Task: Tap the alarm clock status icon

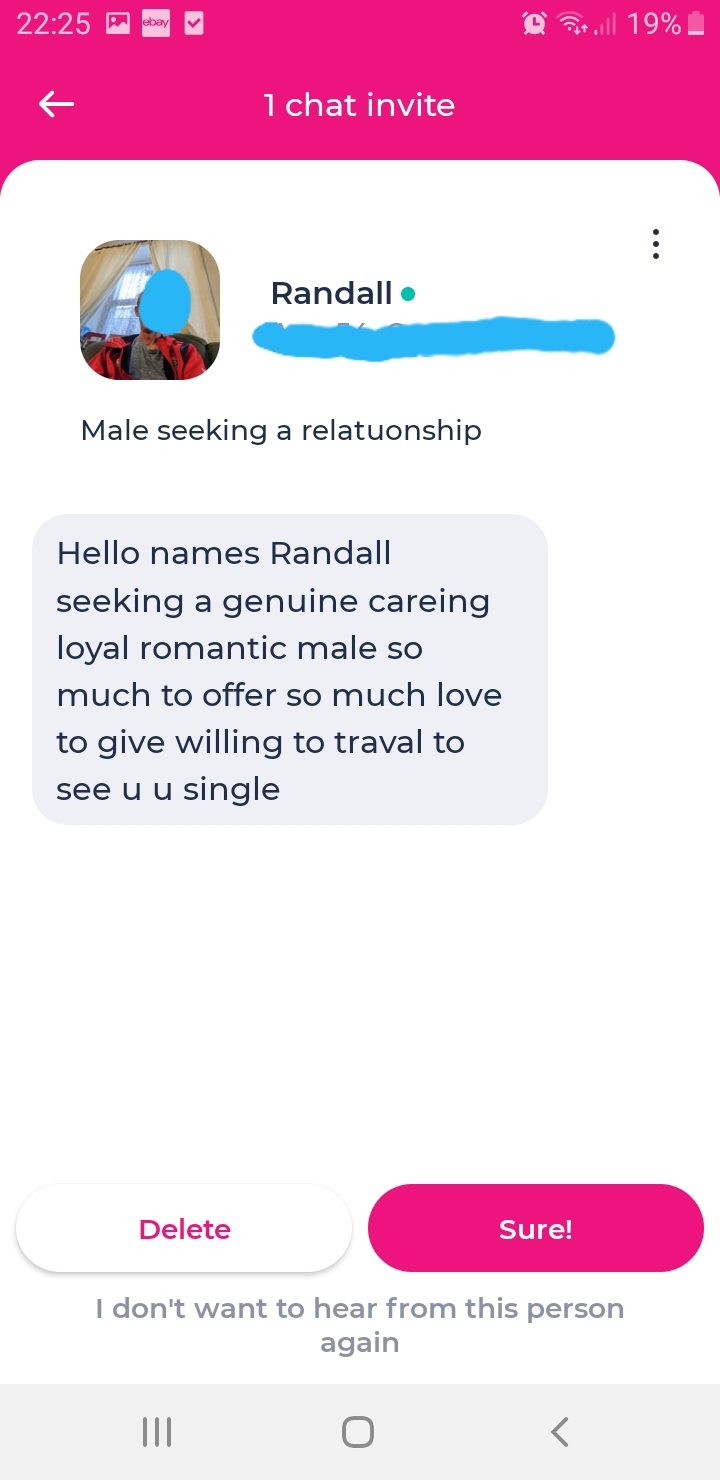Action: [x=535, y=24]
